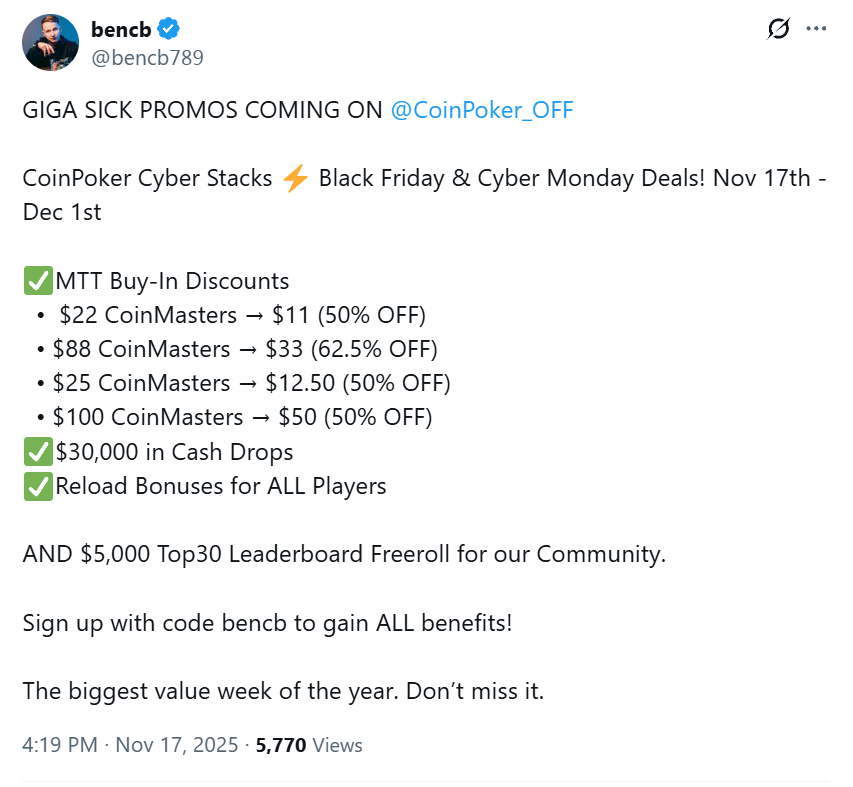
Task: Click the lightning bolt emoji
Action: (x=295, y=179)
